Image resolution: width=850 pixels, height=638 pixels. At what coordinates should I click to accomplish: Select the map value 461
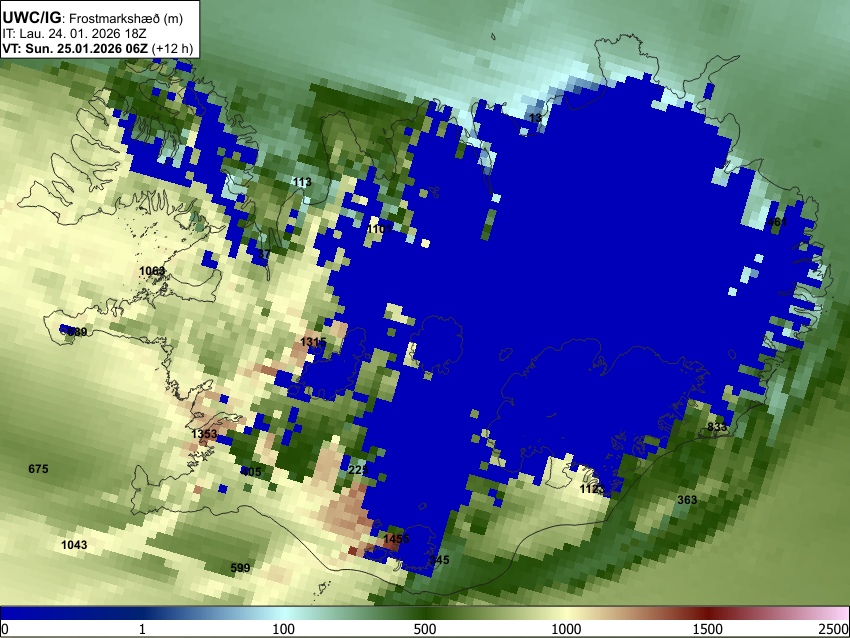(x=777, y=222)
